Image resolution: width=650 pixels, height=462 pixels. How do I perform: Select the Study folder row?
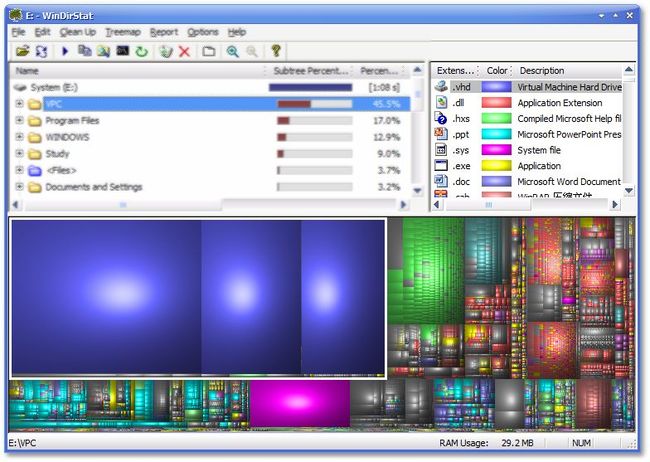tap(210, 154)
